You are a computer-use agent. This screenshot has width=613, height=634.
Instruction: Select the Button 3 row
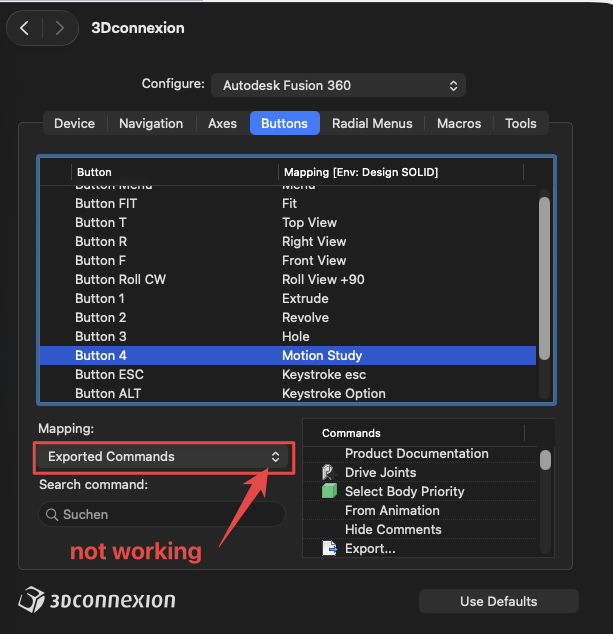pyautogui.click(x=288, y=336)
